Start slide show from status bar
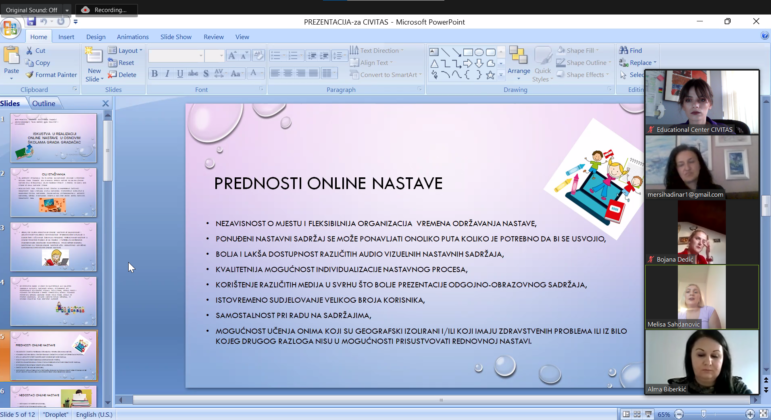The image size is (771, 420). pyautogui.click(x=648, y=415)
